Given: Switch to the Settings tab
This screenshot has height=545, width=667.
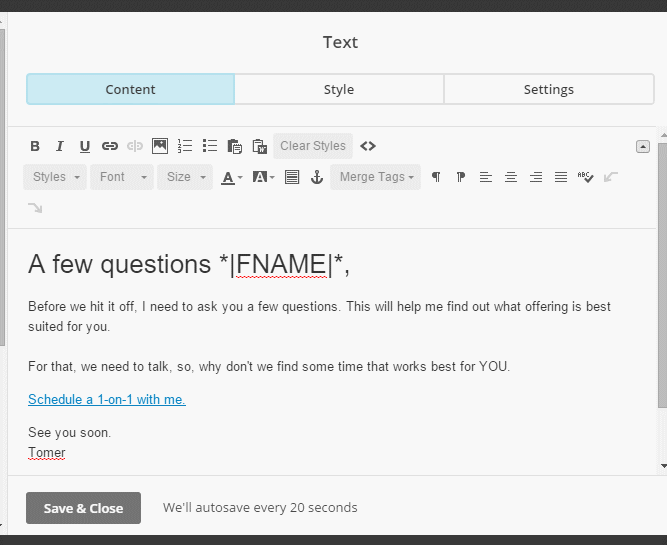Looking at the screenshot, I should 549,89.
